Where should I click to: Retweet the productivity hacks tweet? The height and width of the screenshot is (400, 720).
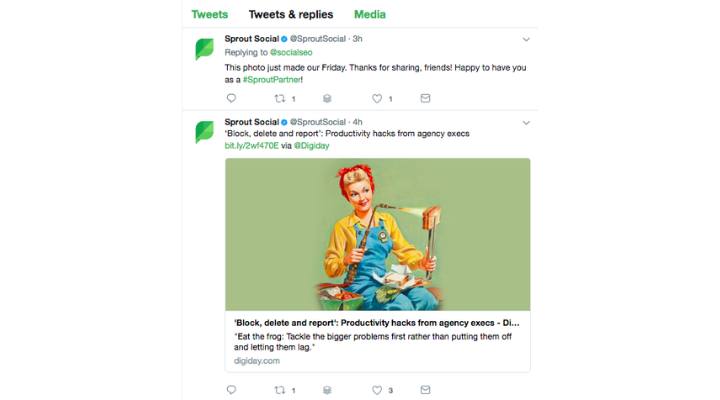click(x=280, y=390)
